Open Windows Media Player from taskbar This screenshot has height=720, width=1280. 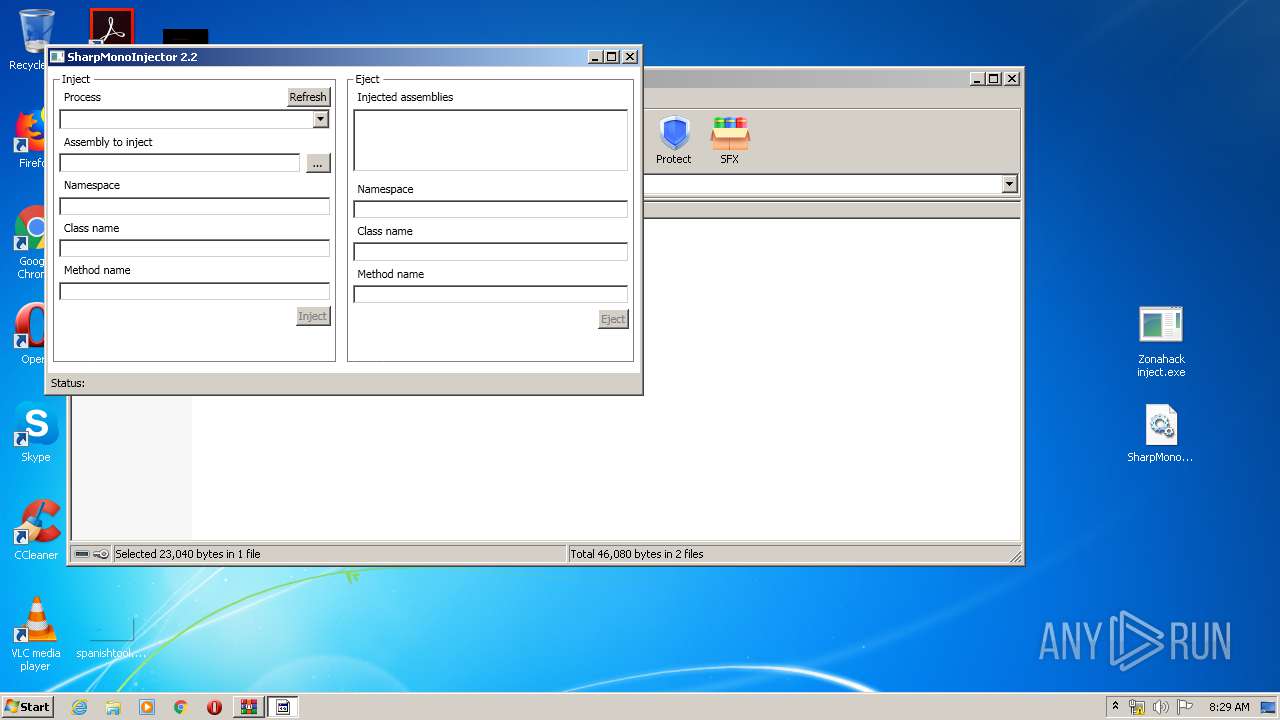[x=147, y=707]
